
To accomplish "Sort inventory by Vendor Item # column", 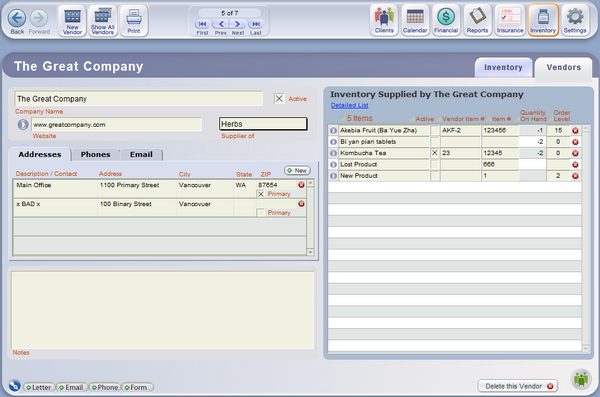I will click(460, 119).
